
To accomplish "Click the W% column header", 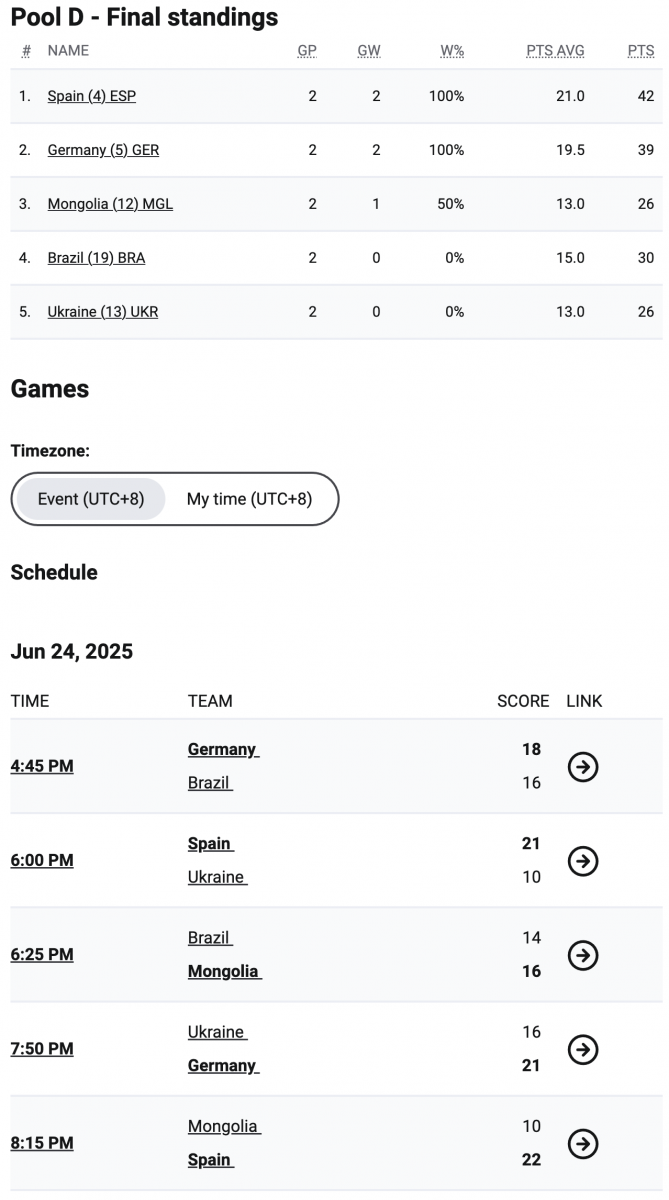I will click(452, 51).
